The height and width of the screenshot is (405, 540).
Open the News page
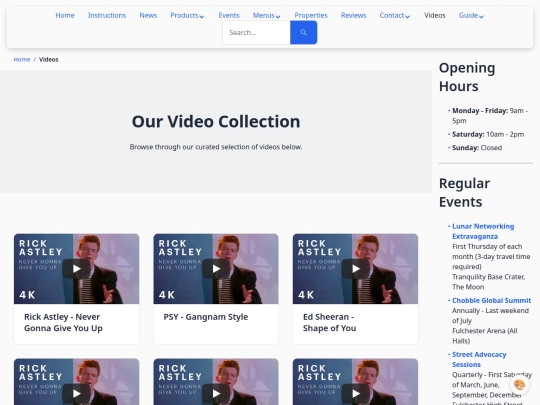click(148, 15)
